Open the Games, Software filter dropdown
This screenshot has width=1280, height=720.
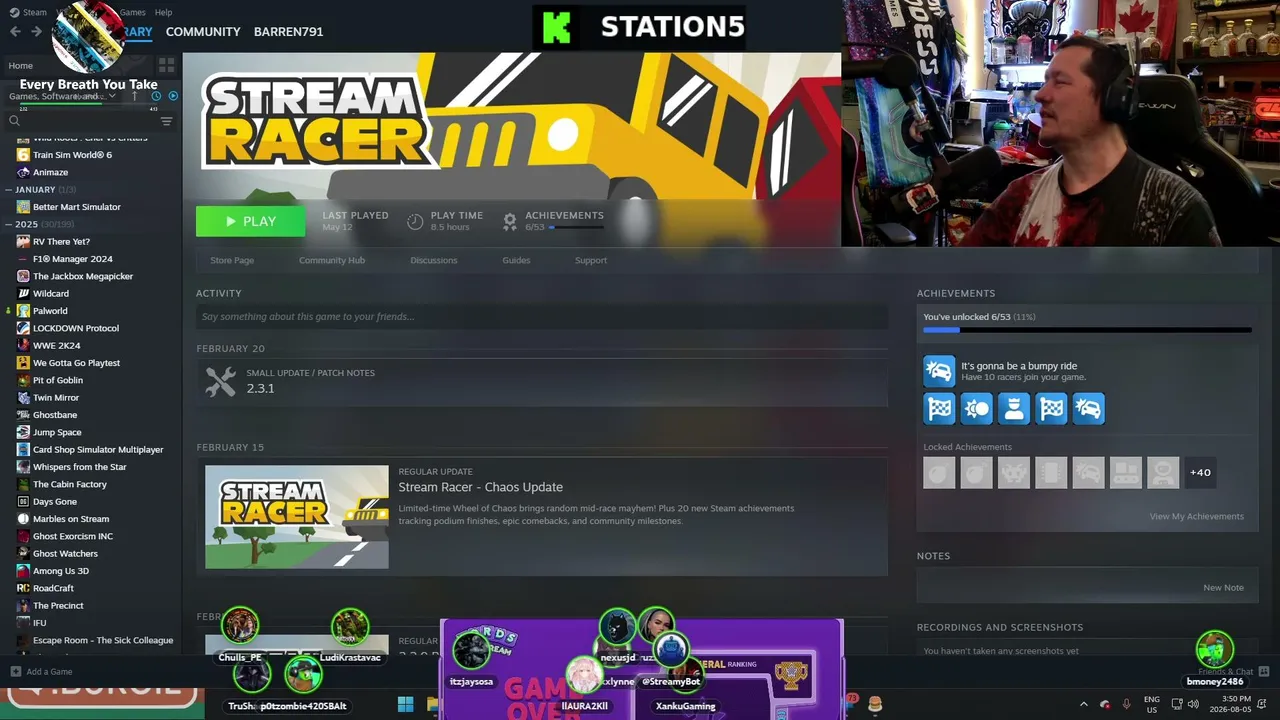62,96
